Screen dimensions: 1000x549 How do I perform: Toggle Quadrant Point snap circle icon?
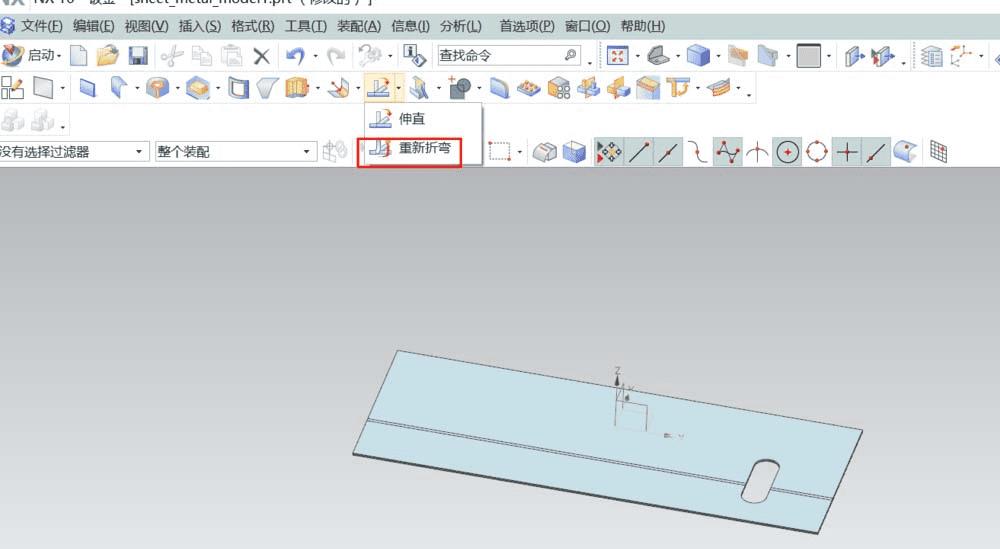[817, 152]
